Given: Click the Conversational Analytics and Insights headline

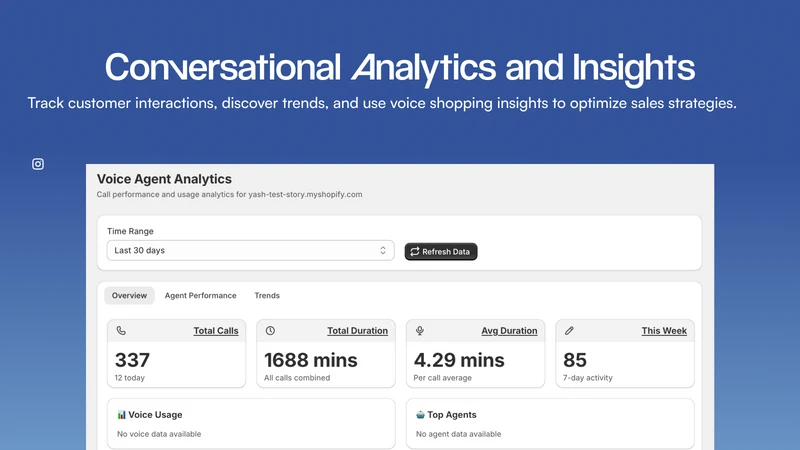Looking at the screenshot, I should (399, 67).
